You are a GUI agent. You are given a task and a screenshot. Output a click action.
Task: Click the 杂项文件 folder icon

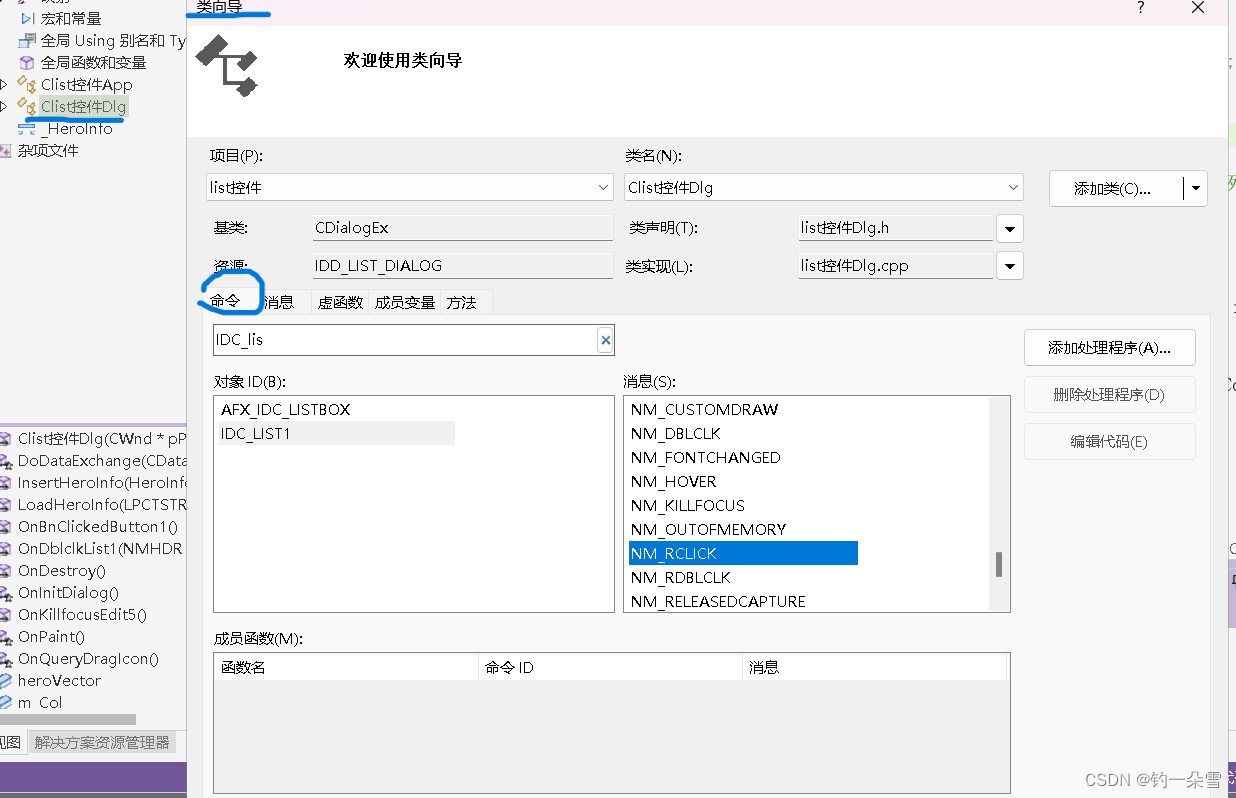coord(8,150)
